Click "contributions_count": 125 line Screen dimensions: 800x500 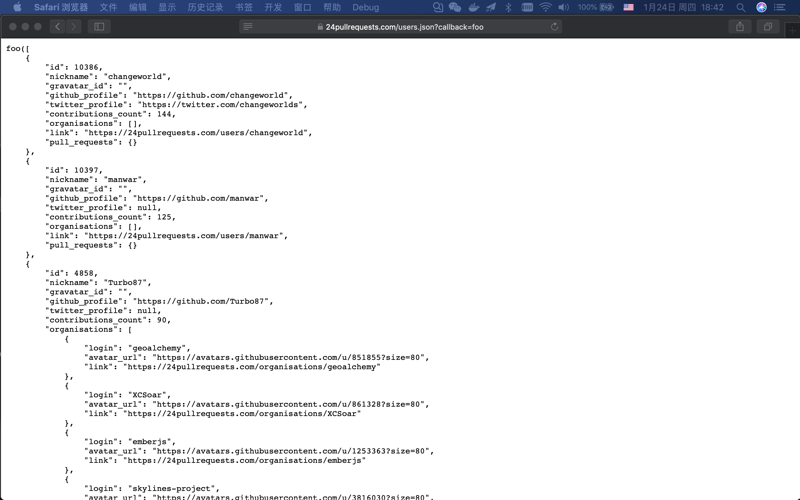[110, 217]
